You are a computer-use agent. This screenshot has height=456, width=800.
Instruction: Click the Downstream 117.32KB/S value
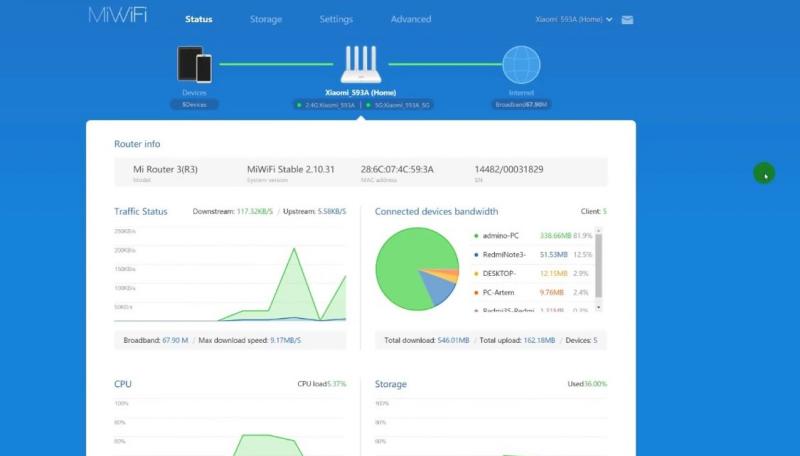pos(255,211)
